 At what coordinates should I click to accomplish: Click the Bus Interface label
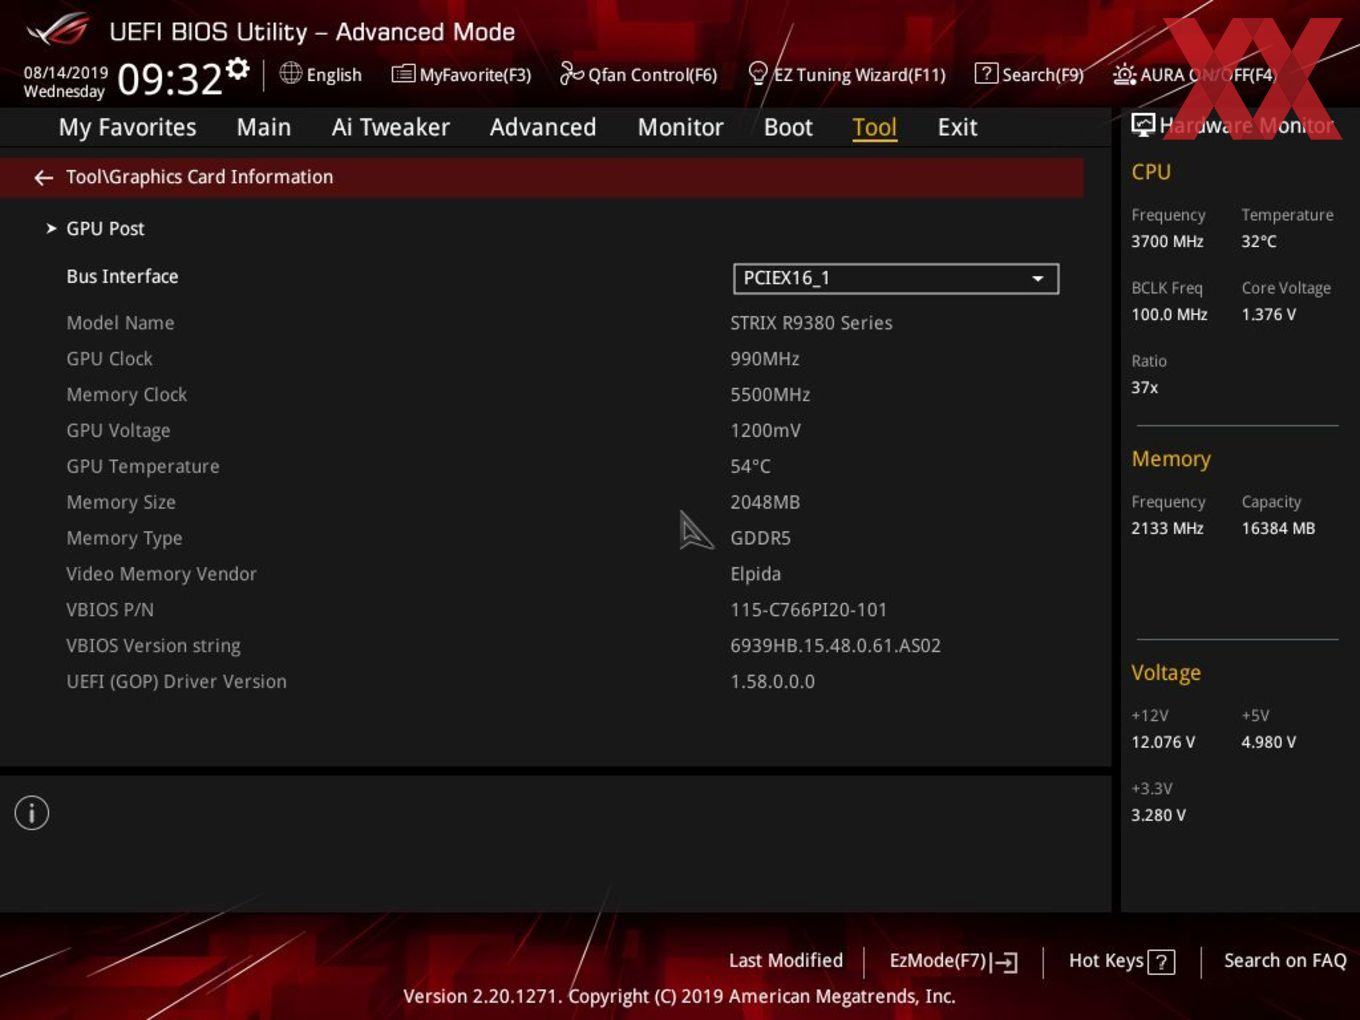point(122,277)
